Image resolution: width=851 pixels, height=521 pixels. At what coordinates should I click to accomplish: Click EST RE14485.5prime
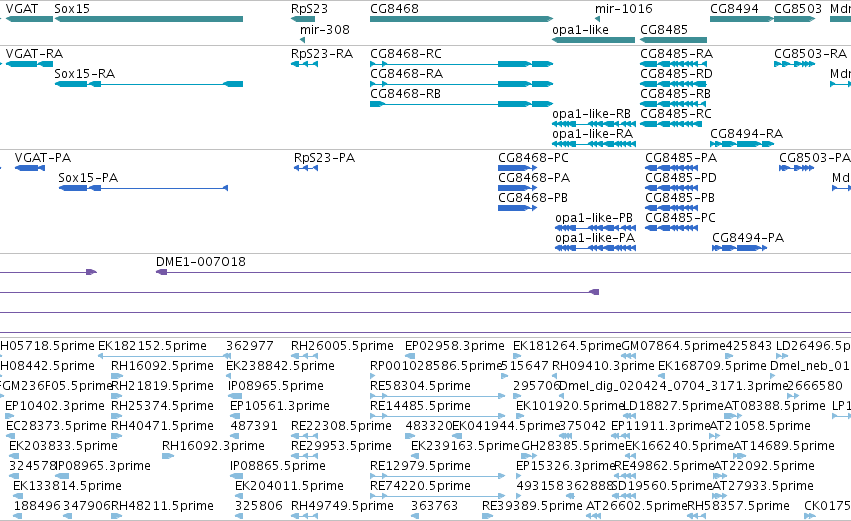pos(420,406)
